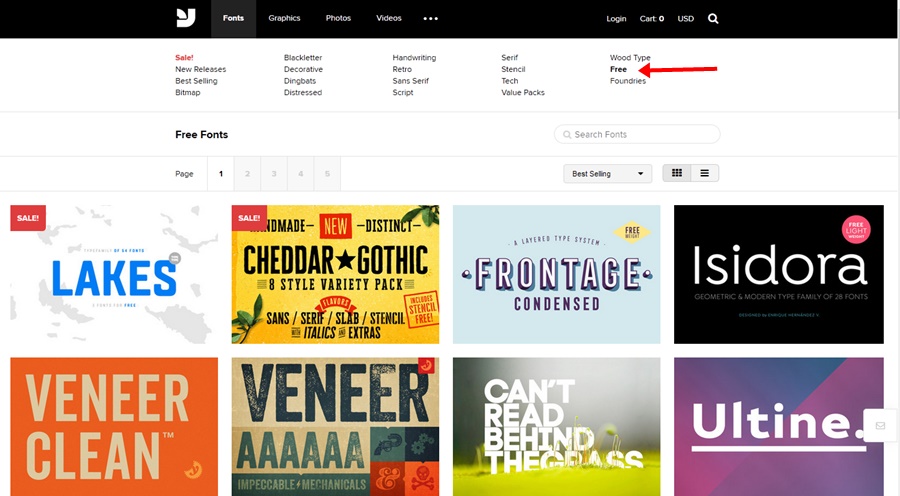Open the three-dots more menu

pyautogui.click(x=430, y=18)
